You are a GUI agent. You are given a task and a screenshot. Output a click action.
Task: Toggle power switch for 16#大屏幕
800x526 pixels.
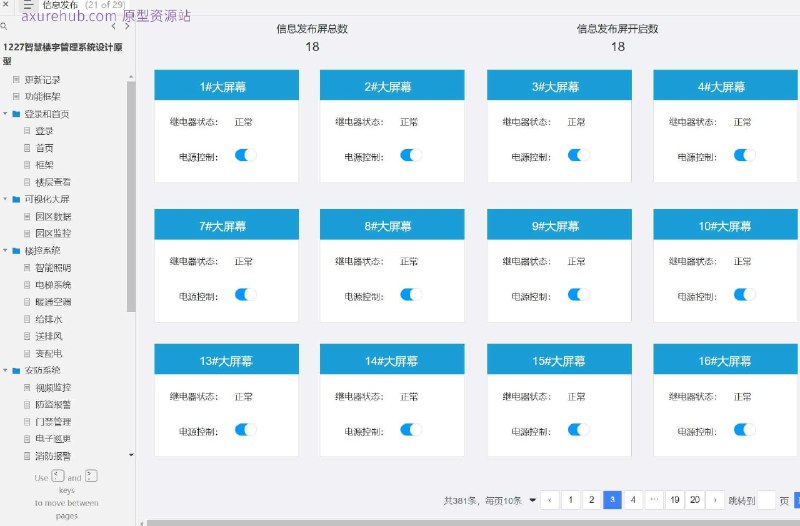(x=744, y=430)
